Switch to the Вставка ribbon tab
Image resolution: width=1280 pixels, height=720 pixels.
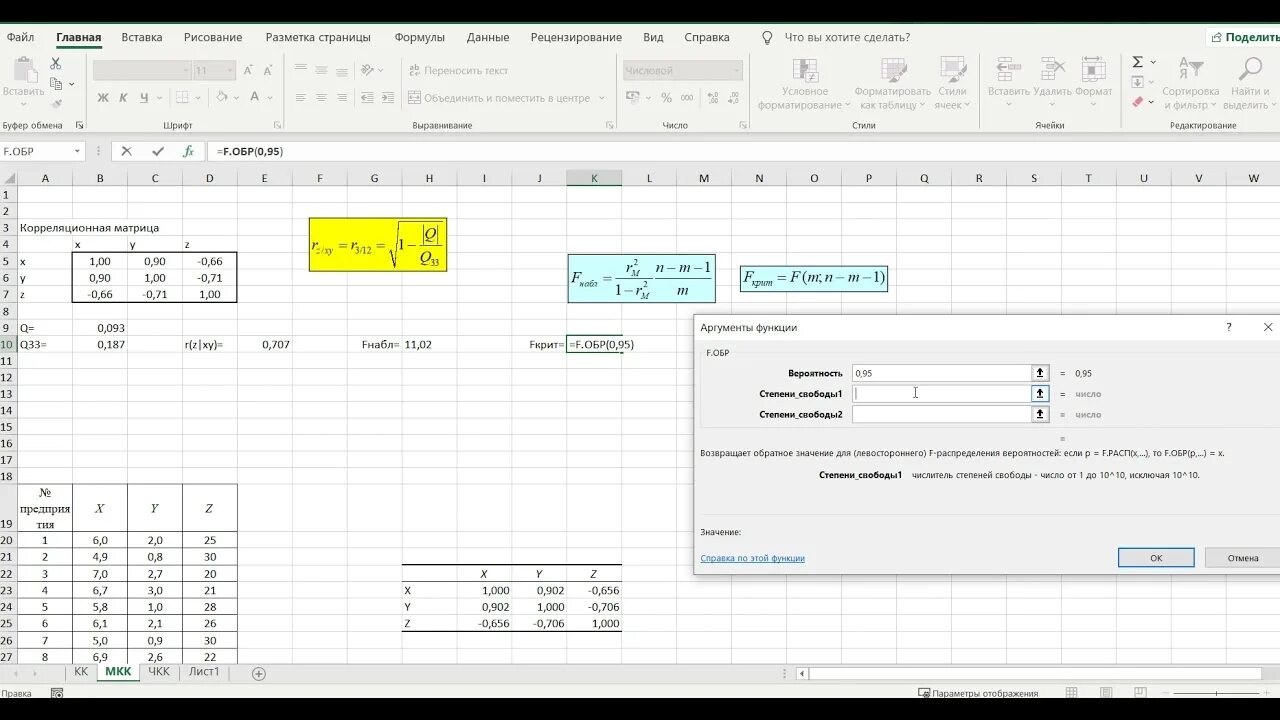click(x=142, y=37)
